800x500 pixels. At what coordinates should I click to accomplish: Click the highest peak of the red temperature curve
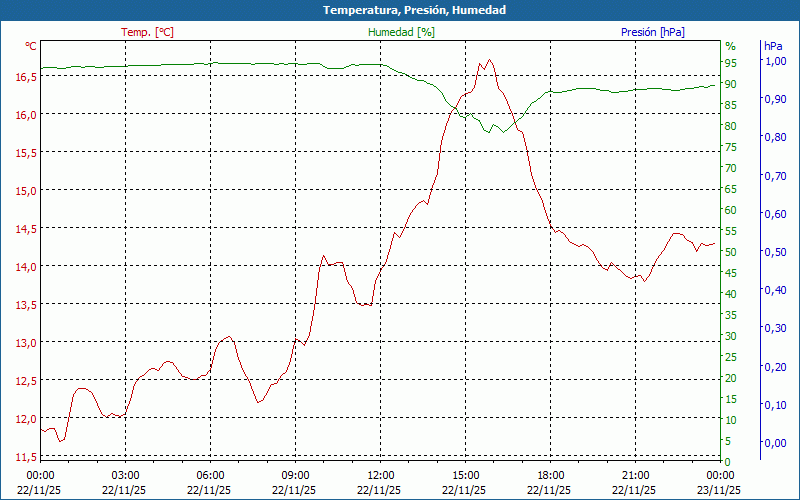[488, 60]
